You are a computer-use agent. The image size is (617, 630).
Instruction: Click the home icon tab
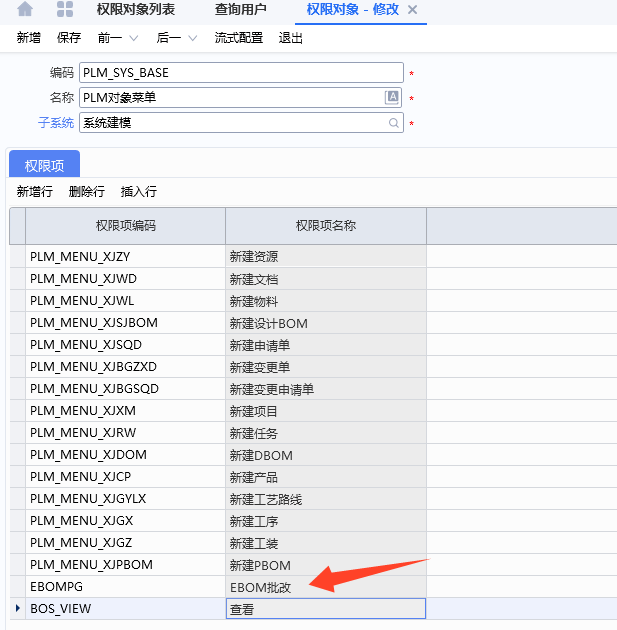coord(25,10)
